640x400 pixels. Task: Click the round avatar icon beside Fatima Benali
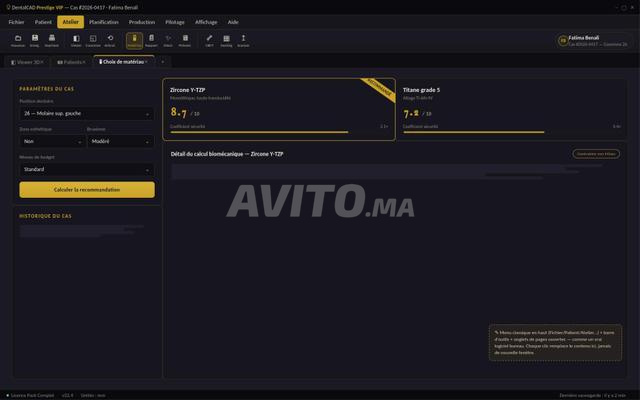pyautogui.click(x=563, y=40)
